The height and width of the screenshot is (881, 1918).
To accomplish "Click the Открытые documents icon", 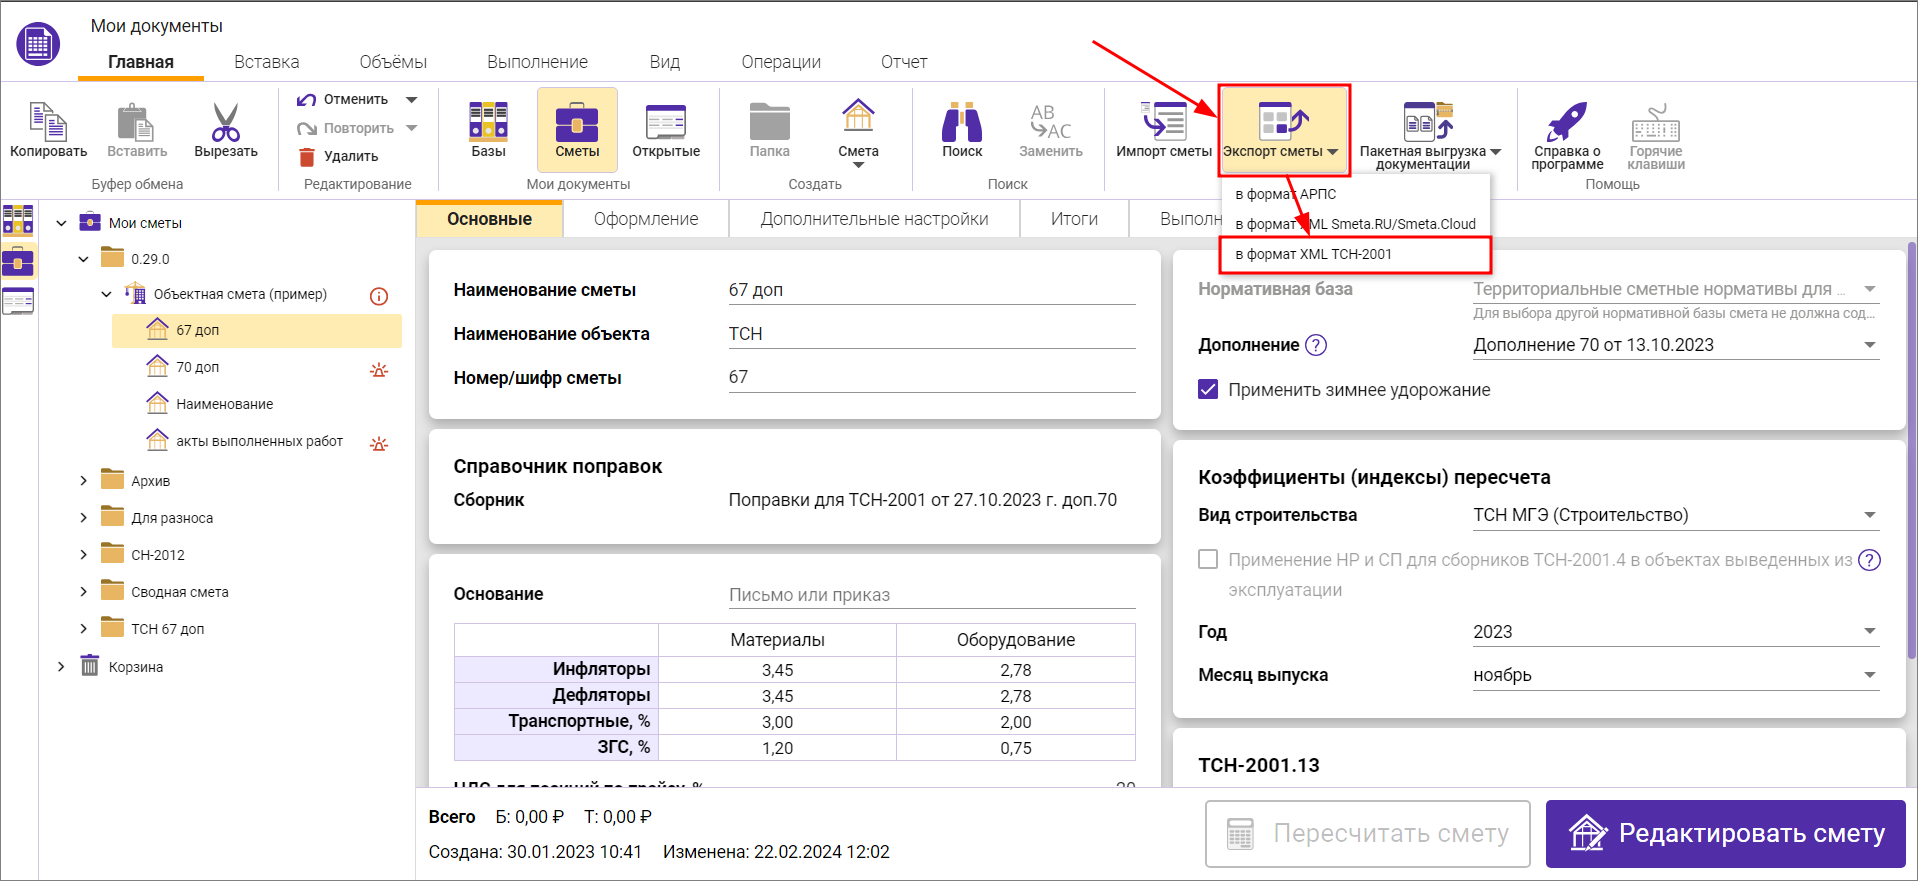I will pyautogui.click(x=665, y=123).
